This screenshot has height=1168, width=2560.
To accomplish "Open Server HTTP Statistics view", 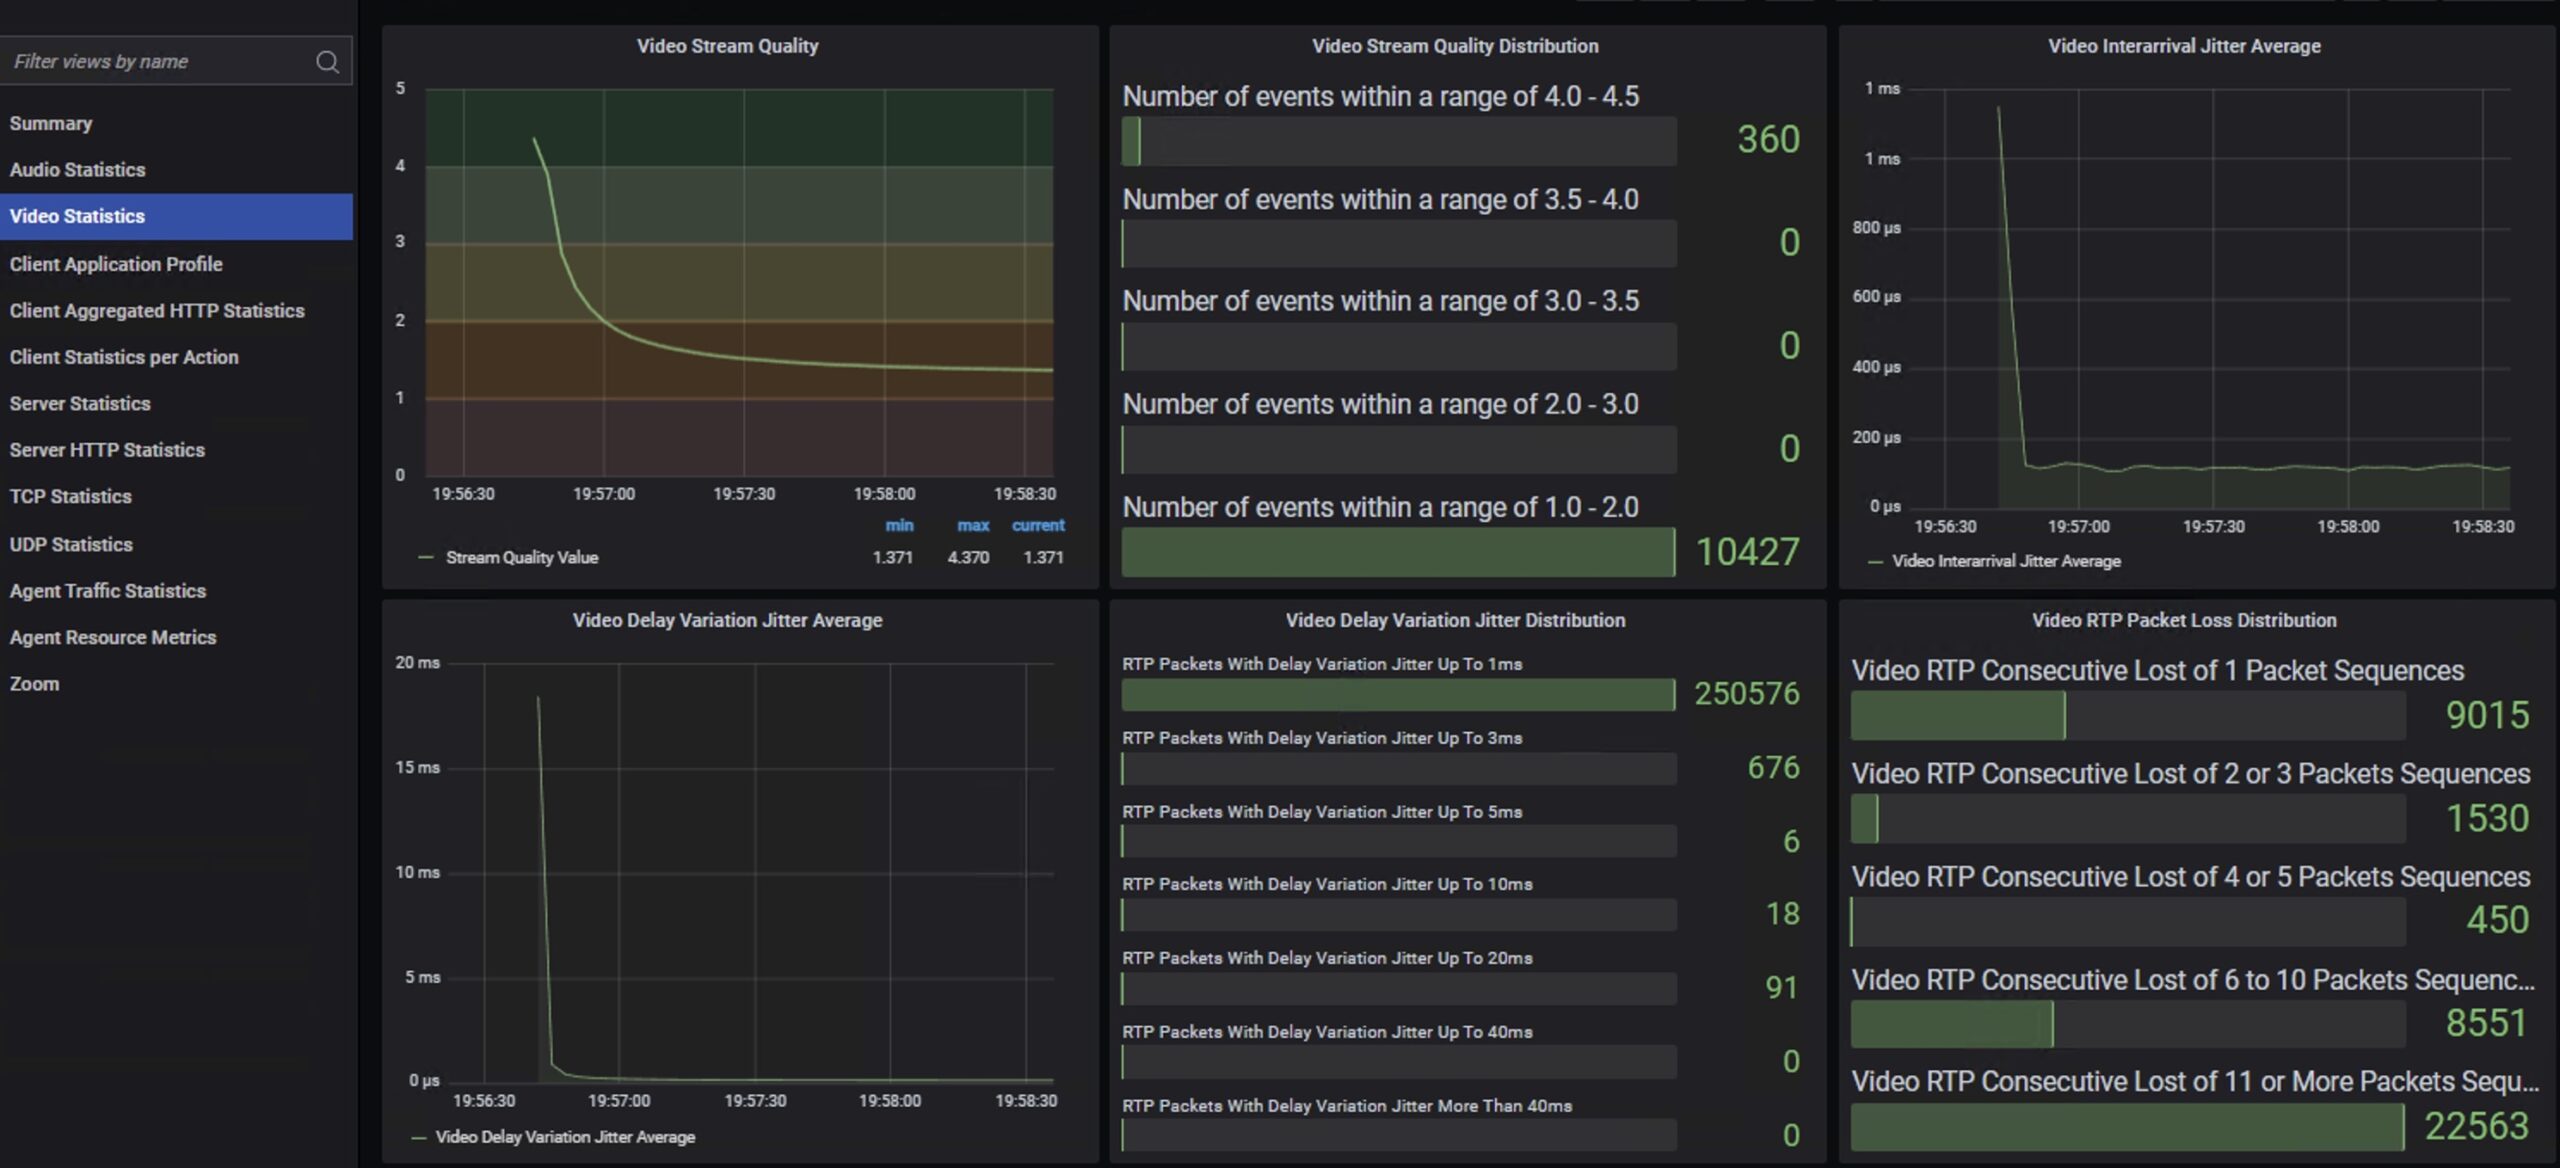I will click(x=107, y=450).
